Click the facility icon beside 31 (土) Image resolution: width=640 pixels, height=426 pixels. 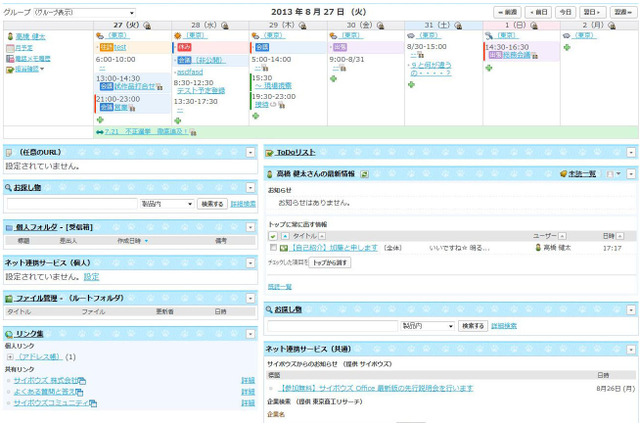tap(458, 25)
